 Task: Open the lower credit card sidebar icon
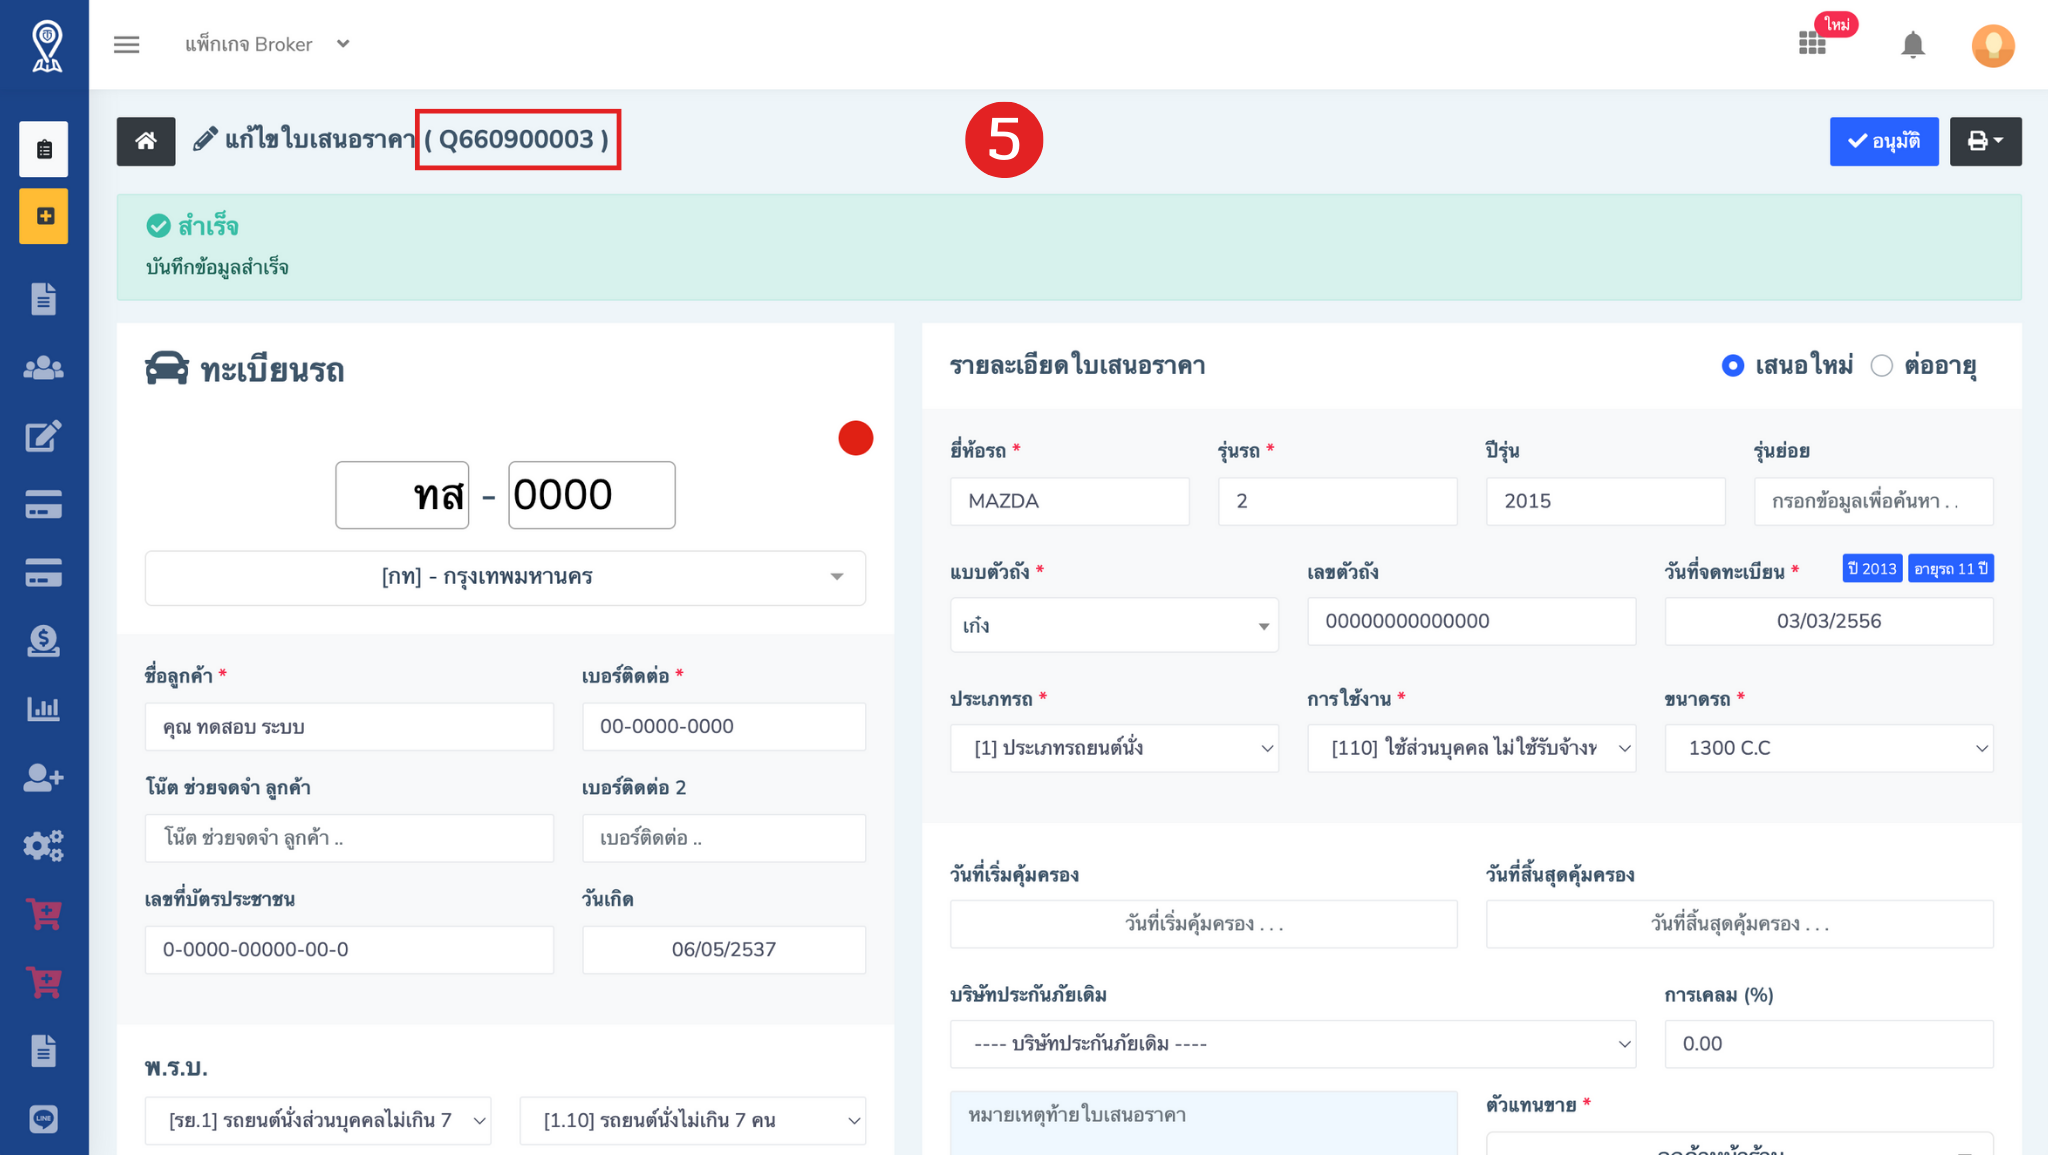[44, 573]
